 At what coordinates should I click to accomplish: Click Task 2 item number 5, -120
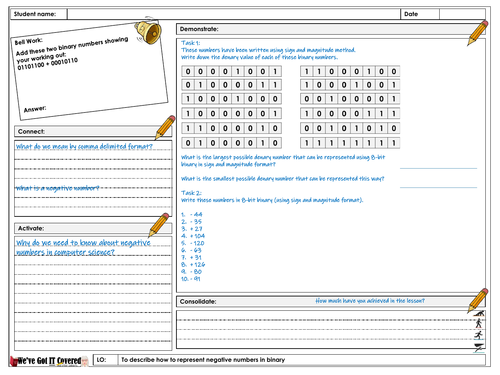193,243
